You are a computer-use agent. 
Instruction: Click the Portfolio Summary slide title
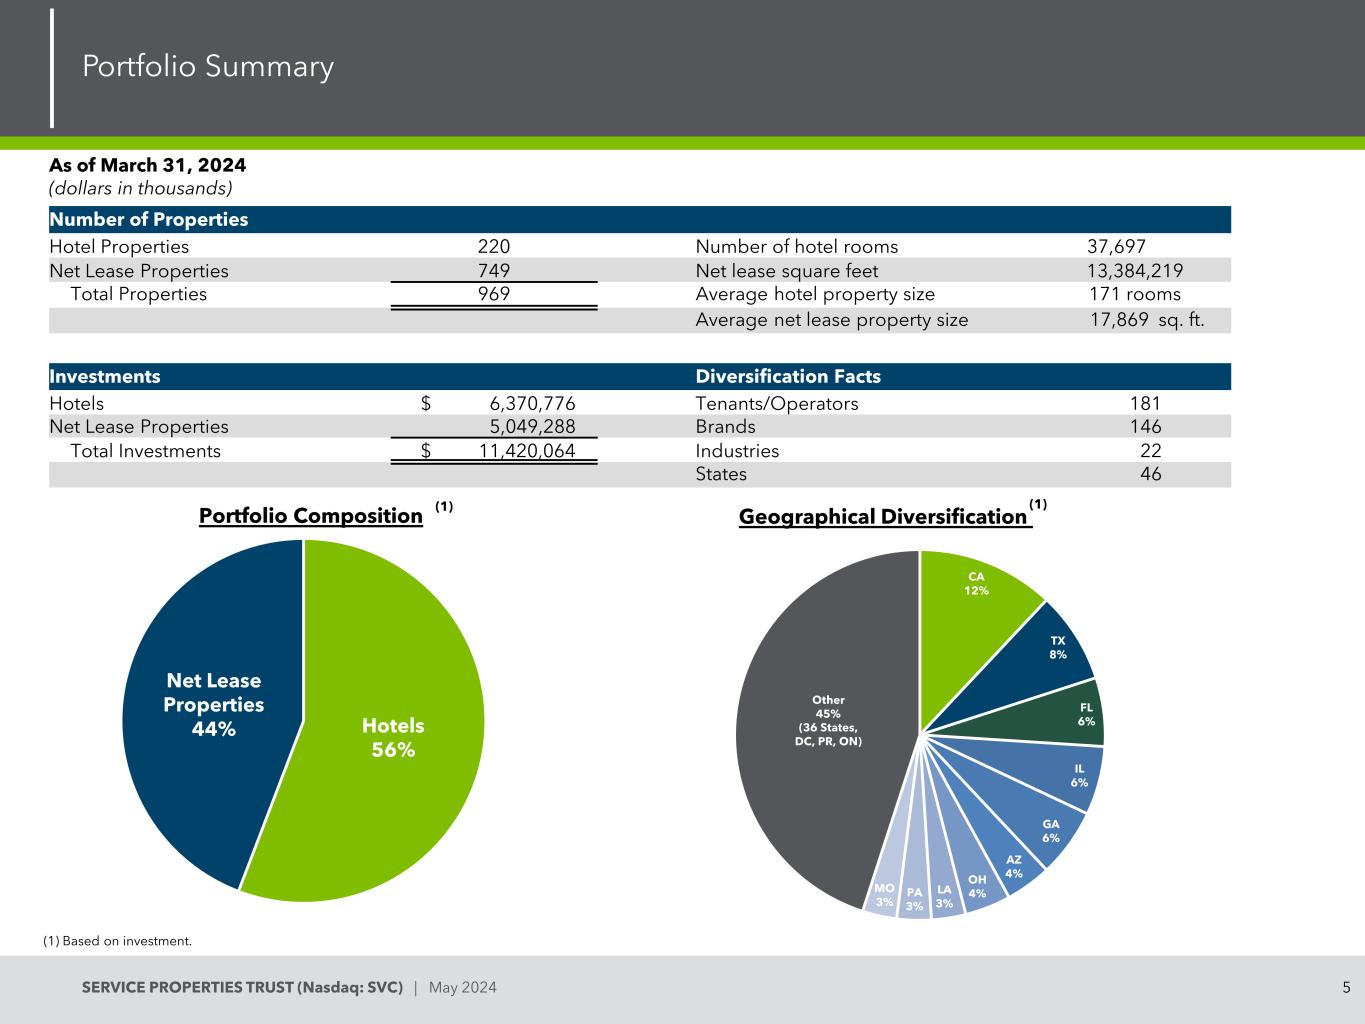(208, 67)
